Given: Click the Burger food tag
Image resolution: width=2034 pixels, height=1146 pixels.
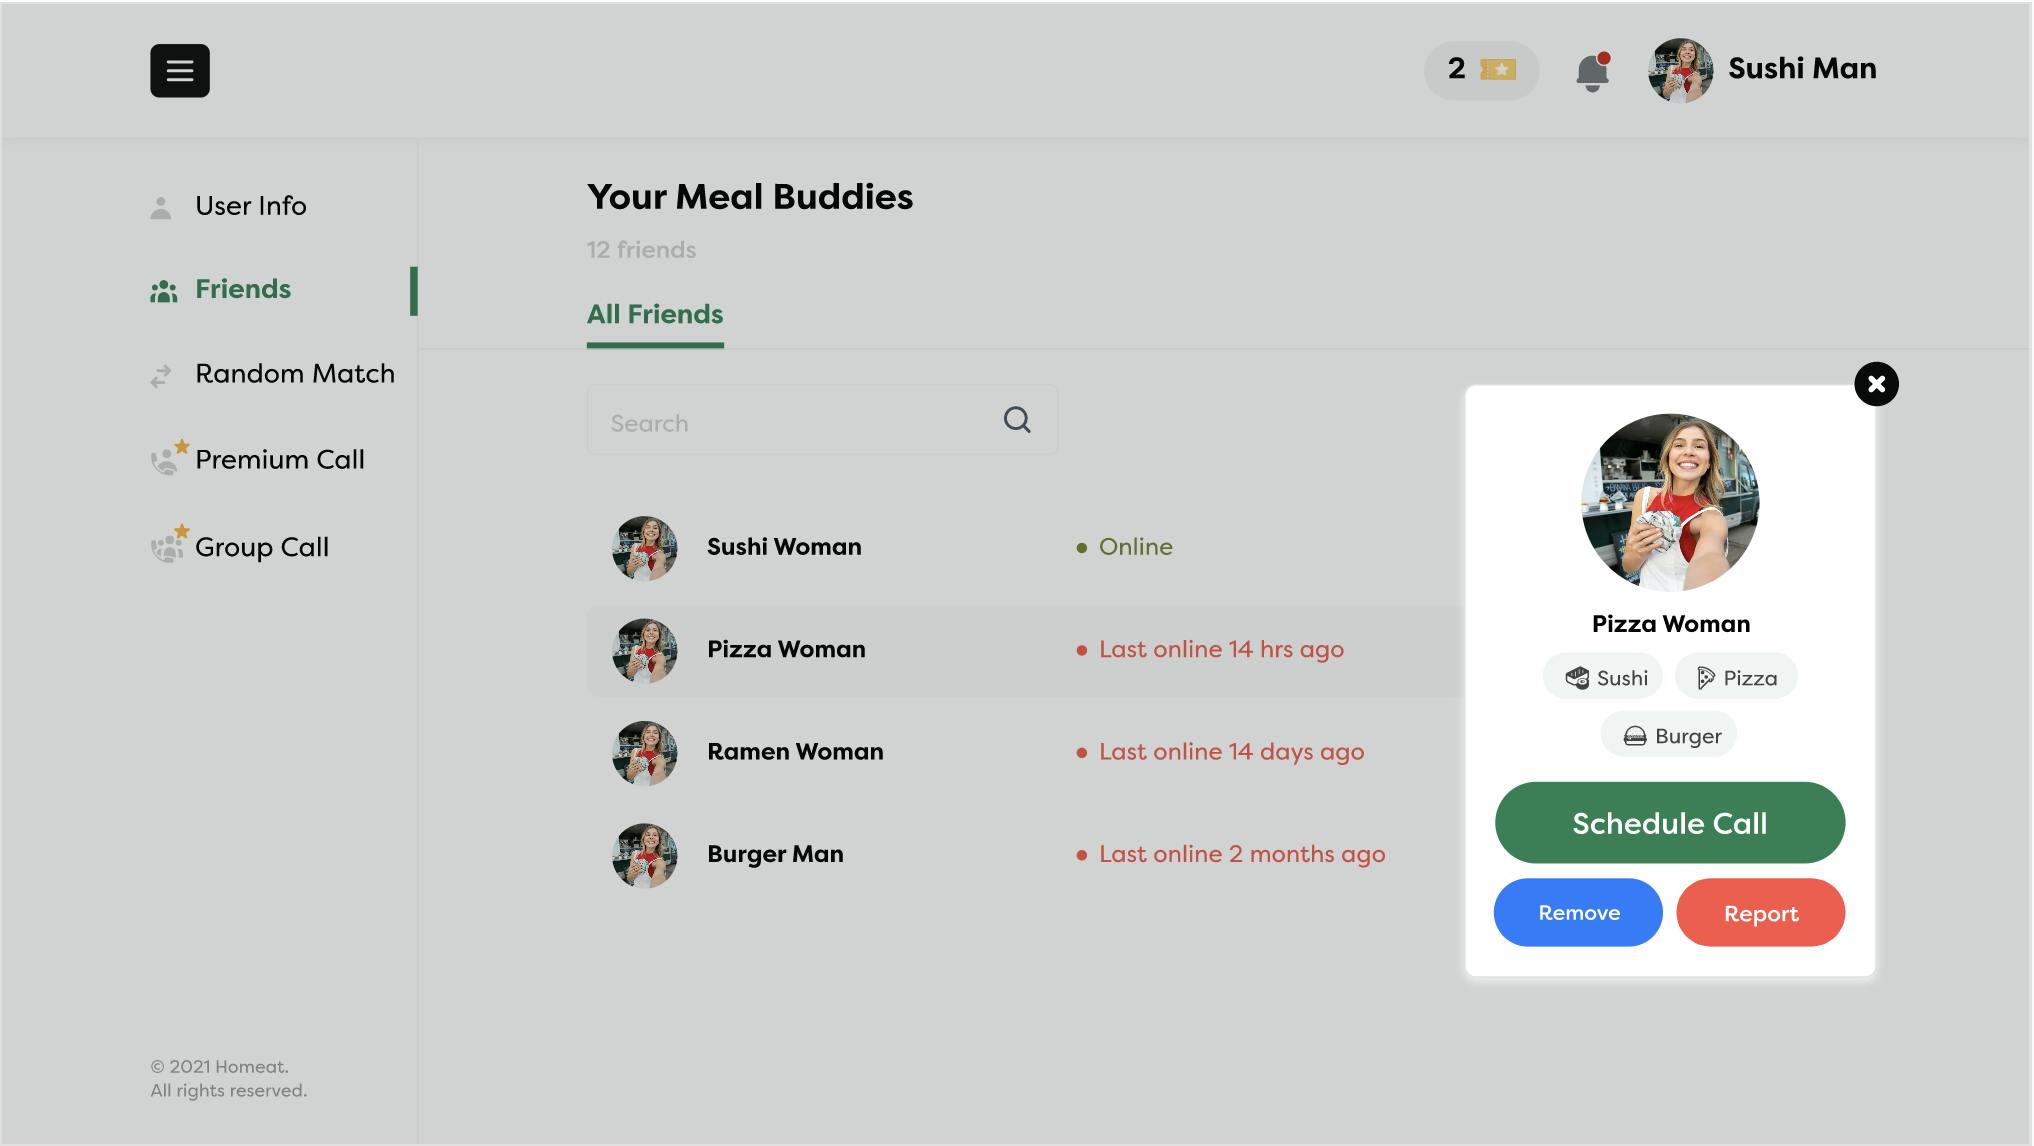Looking at the screenshot, I should pyautogui.click(x=1669, y=736).
